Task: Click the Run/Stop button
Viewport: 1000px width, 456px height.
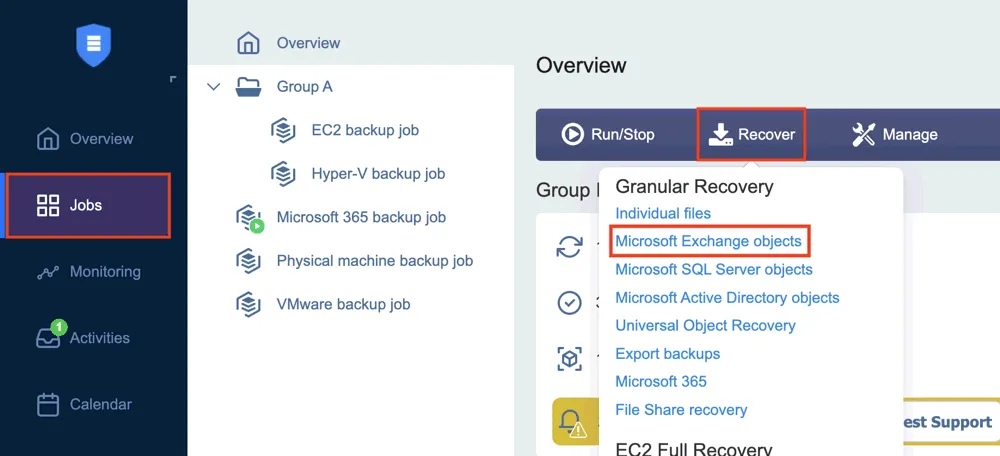Action: click(607, 134)
